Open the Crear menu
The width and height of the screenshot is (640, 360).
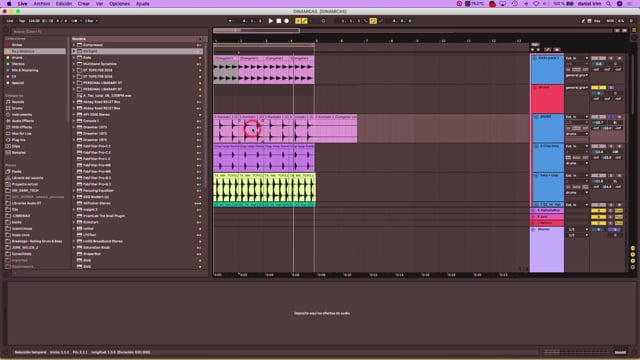pyautogui.click(x=84, y=4)
